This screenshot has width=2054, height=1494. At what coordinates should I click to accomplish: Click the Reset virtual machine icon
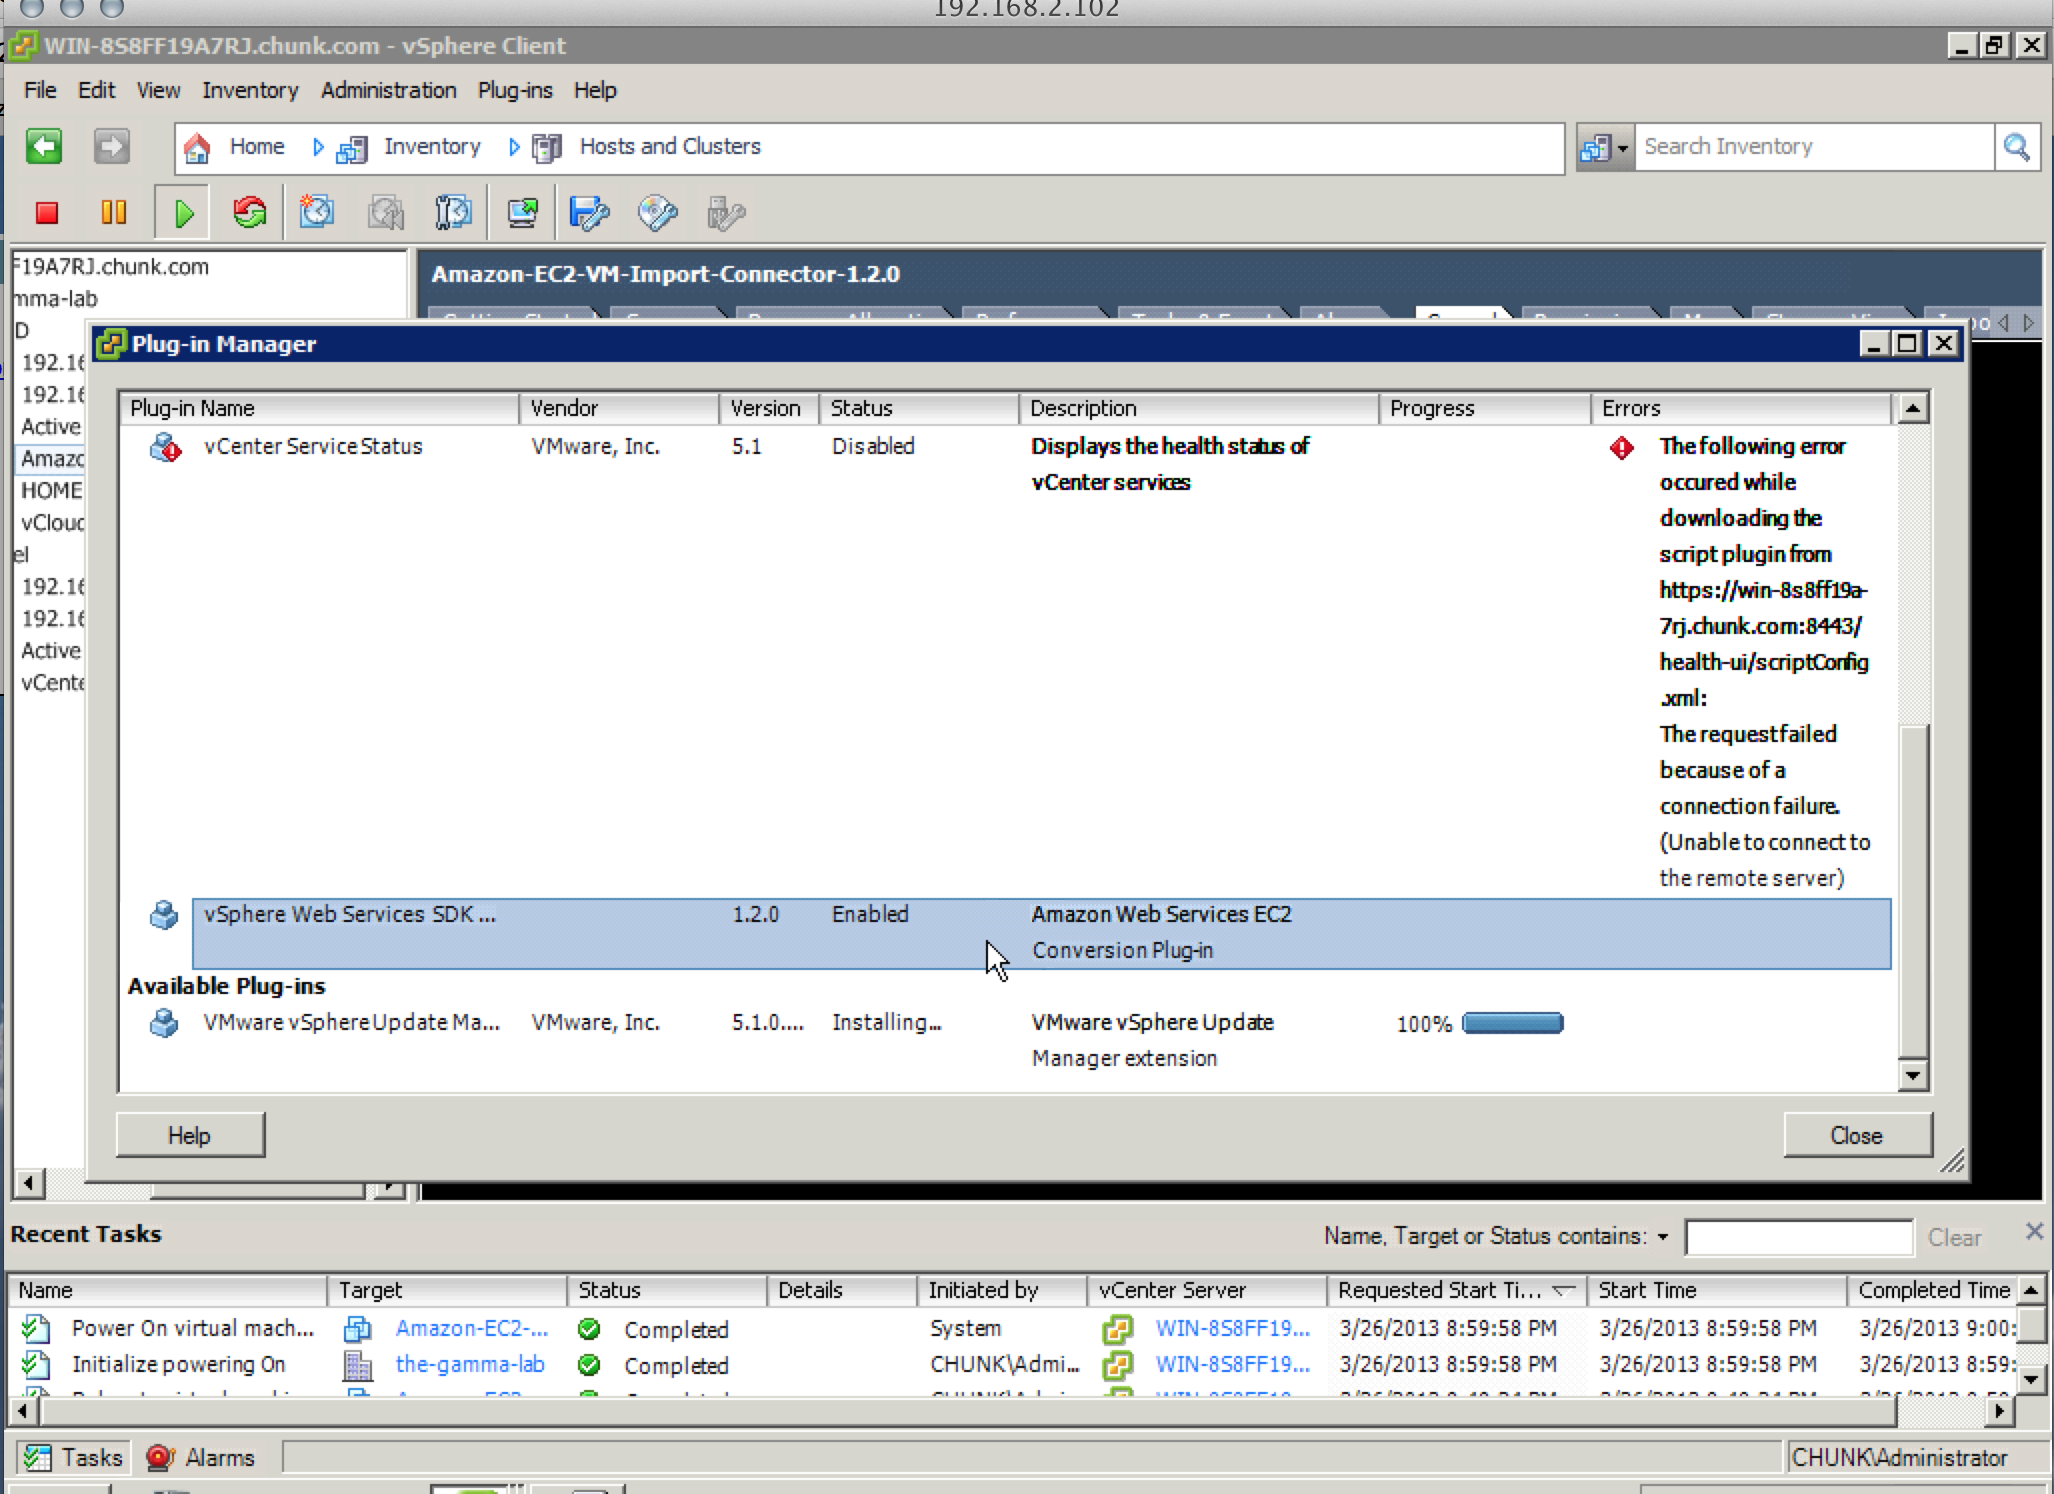(250, 213)
